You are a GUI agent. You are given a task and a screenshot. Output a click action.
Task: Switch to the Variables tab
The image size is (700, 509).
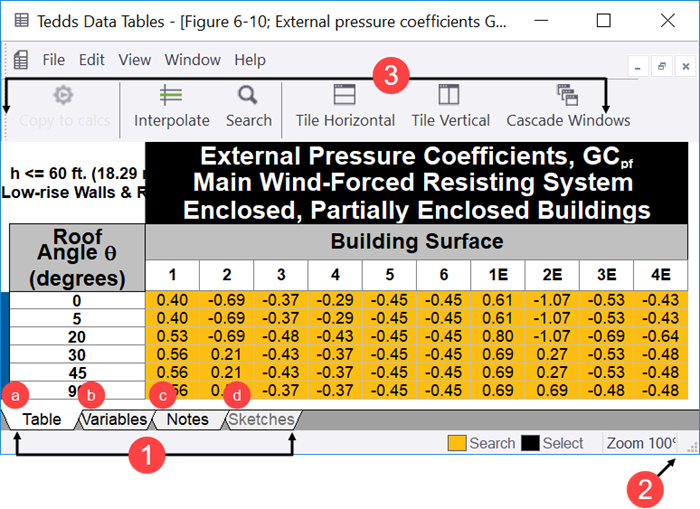click(x=115, y=420)
